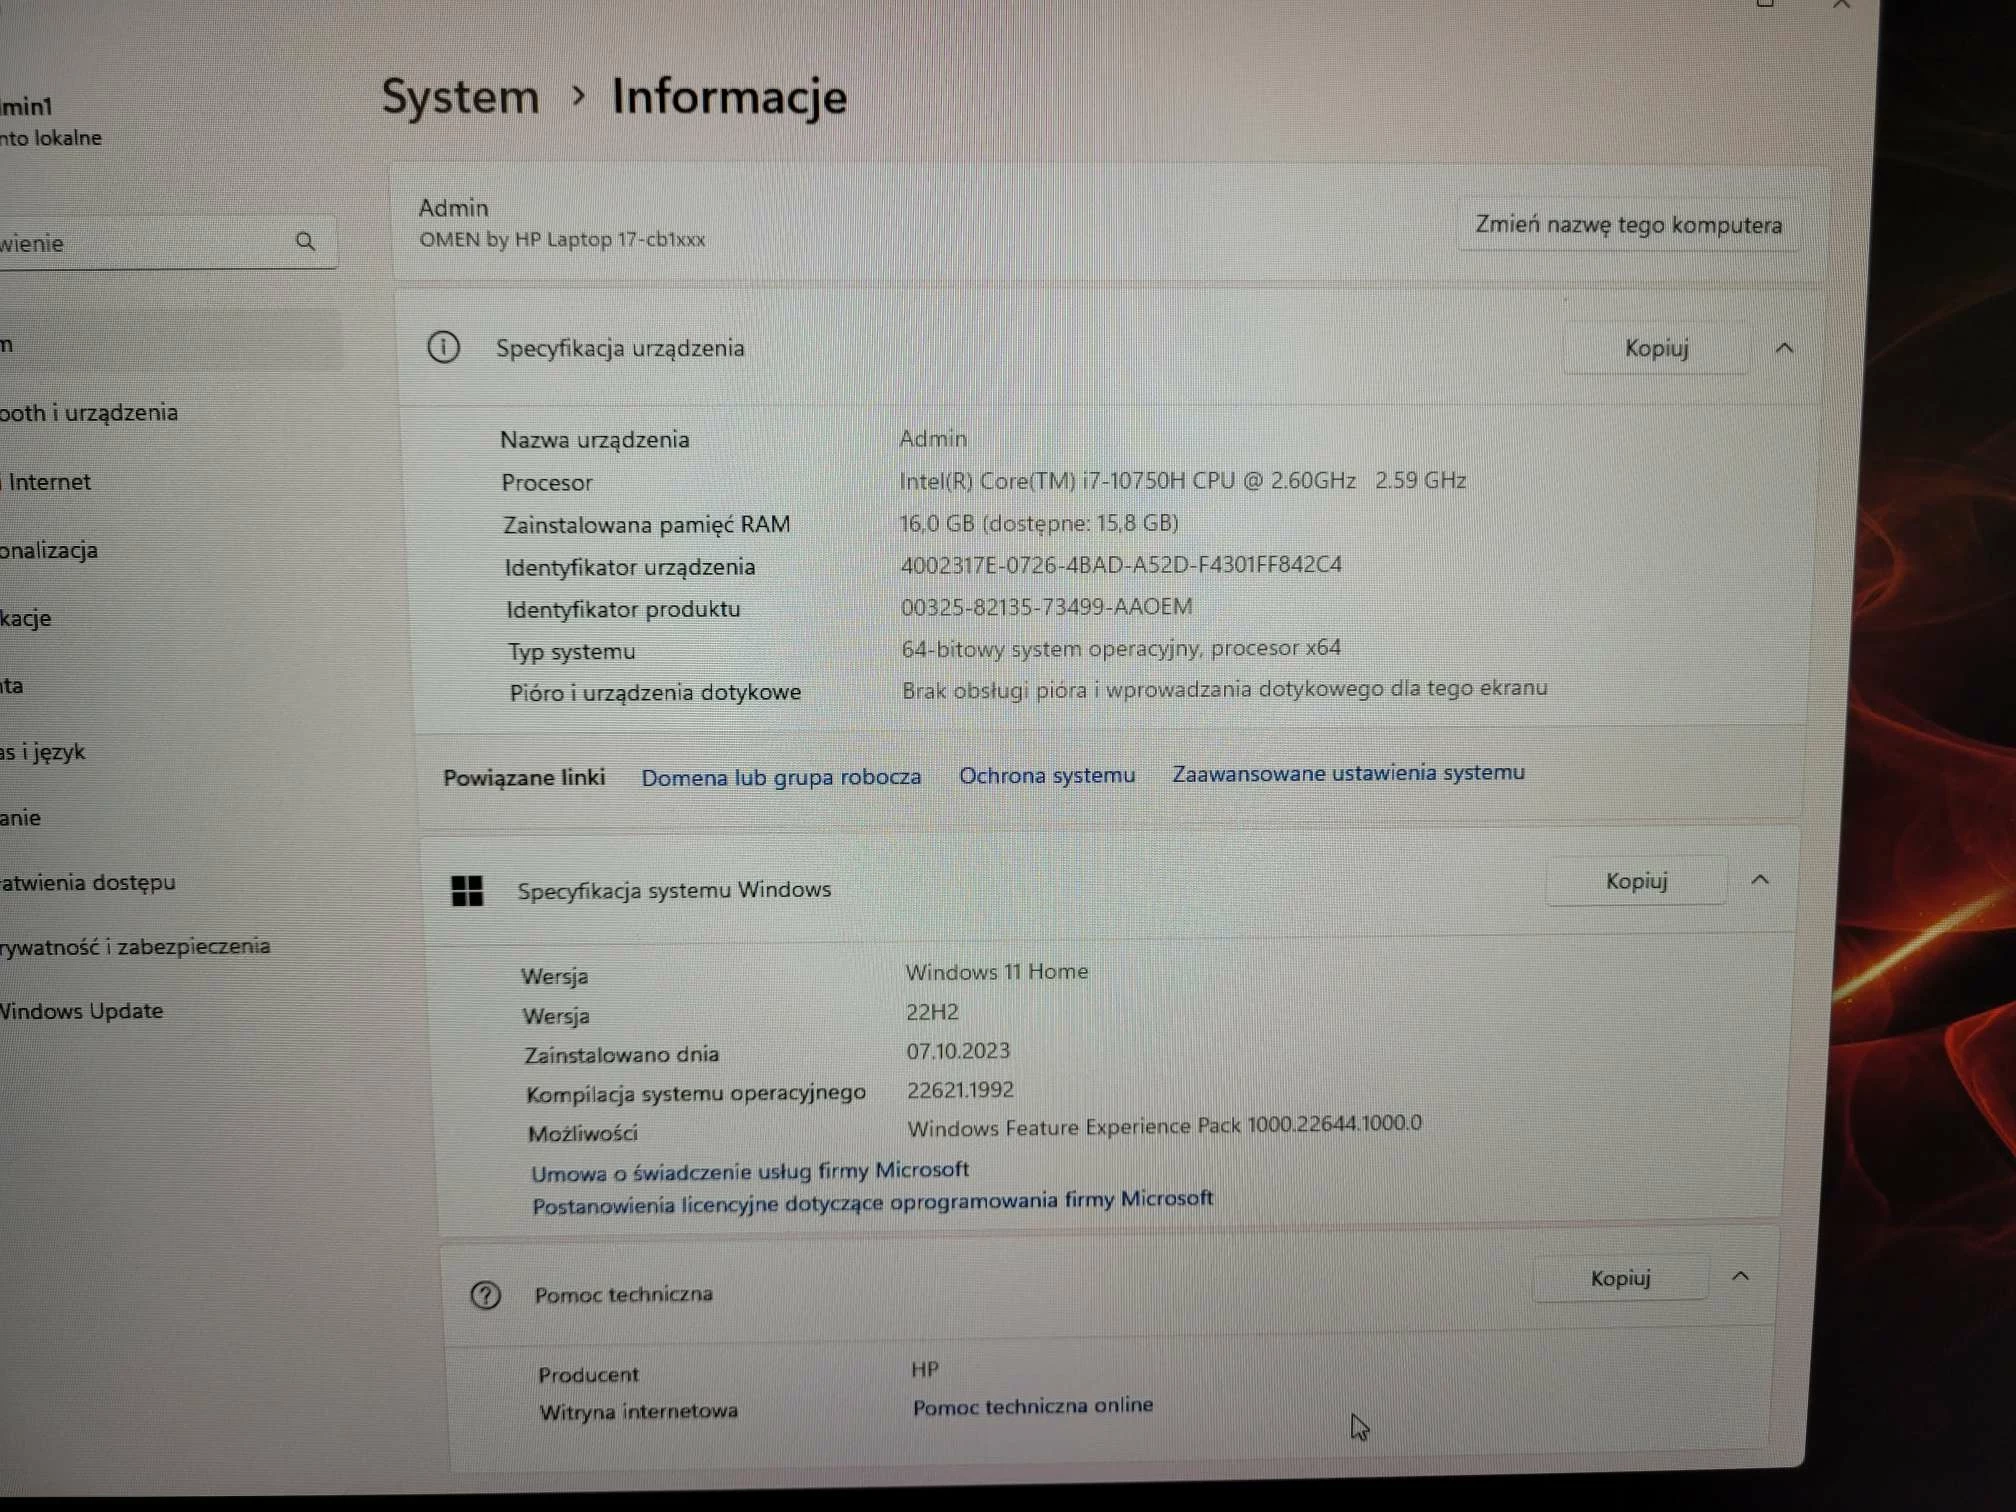This screenshot has width=2016, height=1512.
Task: Click the Windows logo icon beside Specyfikacja systemu
Action: 467,890
